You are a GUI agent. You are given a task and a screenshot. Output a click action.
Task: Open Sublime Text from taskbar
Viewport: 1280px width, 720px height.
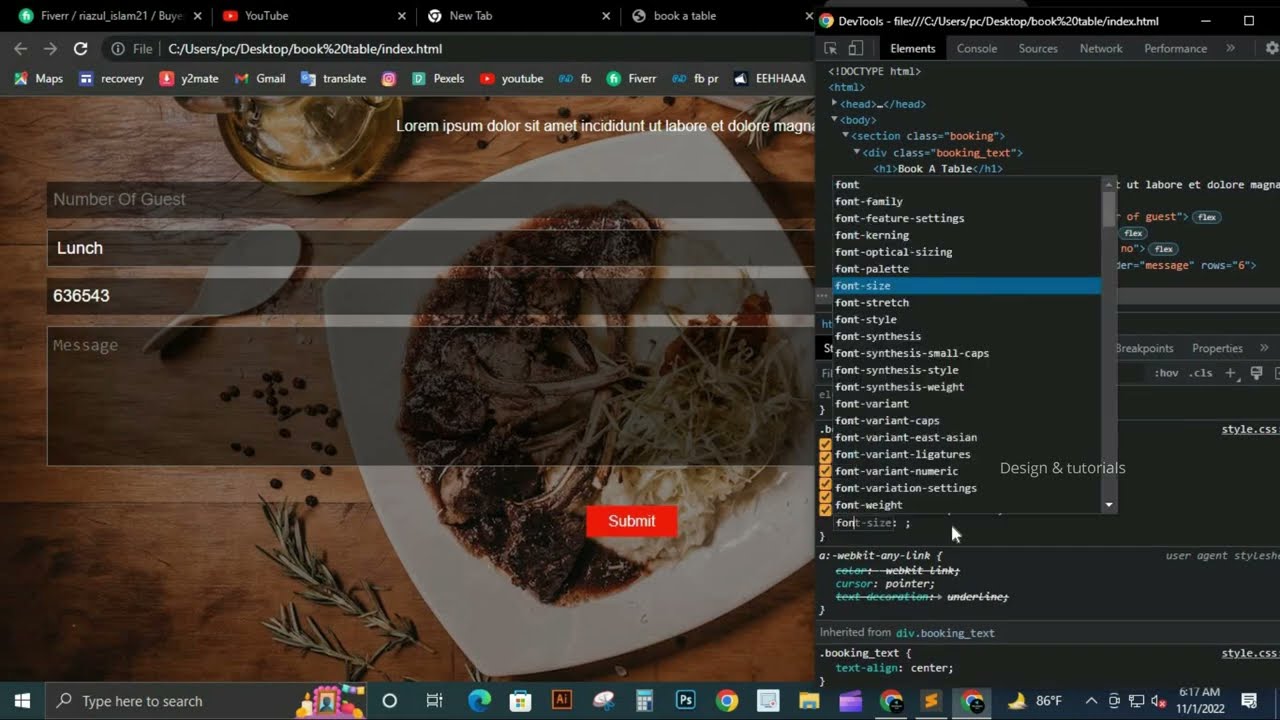pyautogui.click(x=932, y=701)
